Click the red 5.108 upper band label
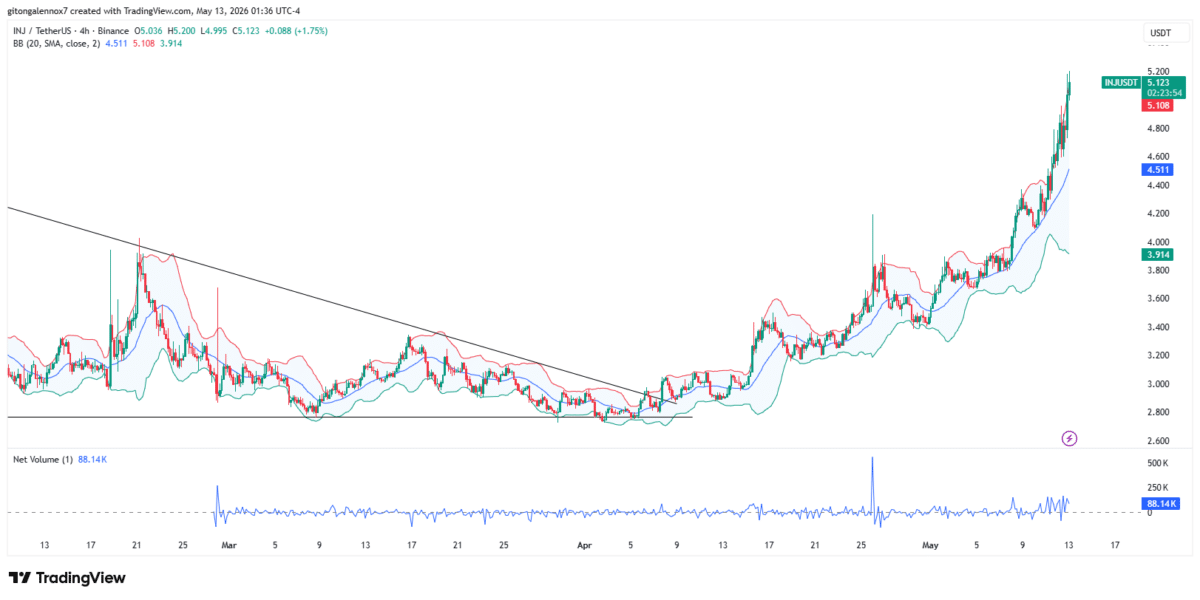This screenshot has width=1200, height=600. [x=1159, y=105]
